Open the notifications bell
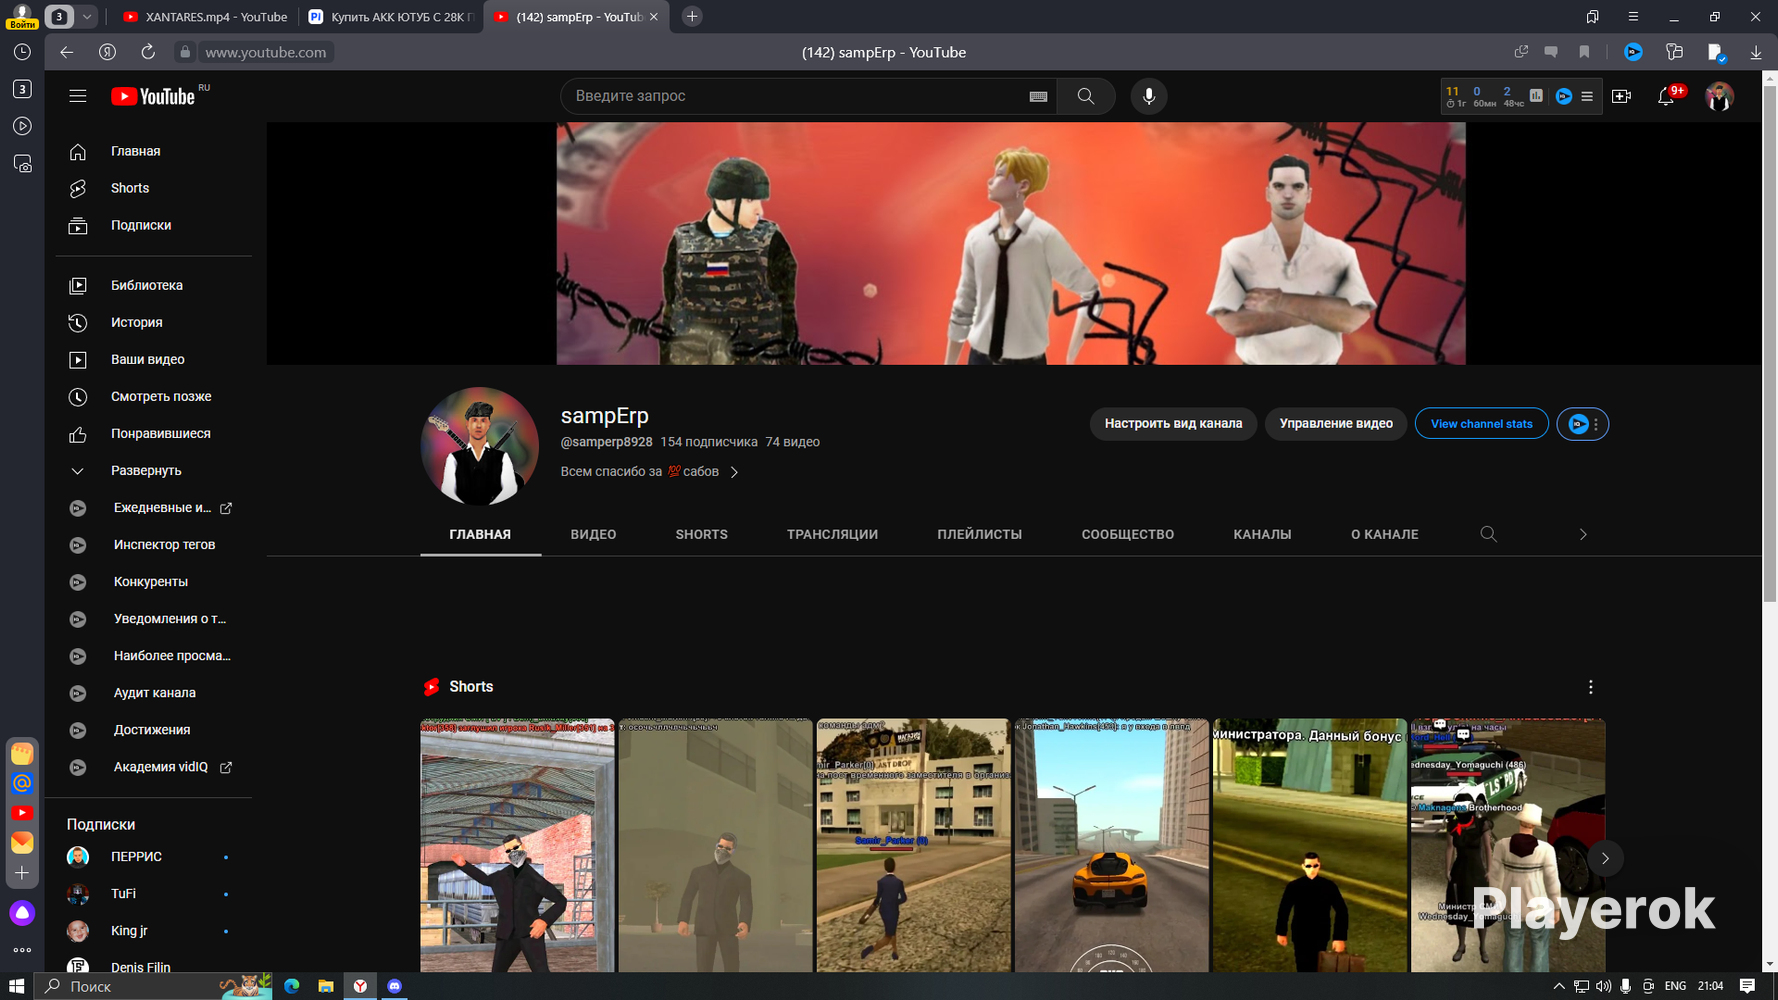1778x1000 pixels. (x=1666, y=96)
